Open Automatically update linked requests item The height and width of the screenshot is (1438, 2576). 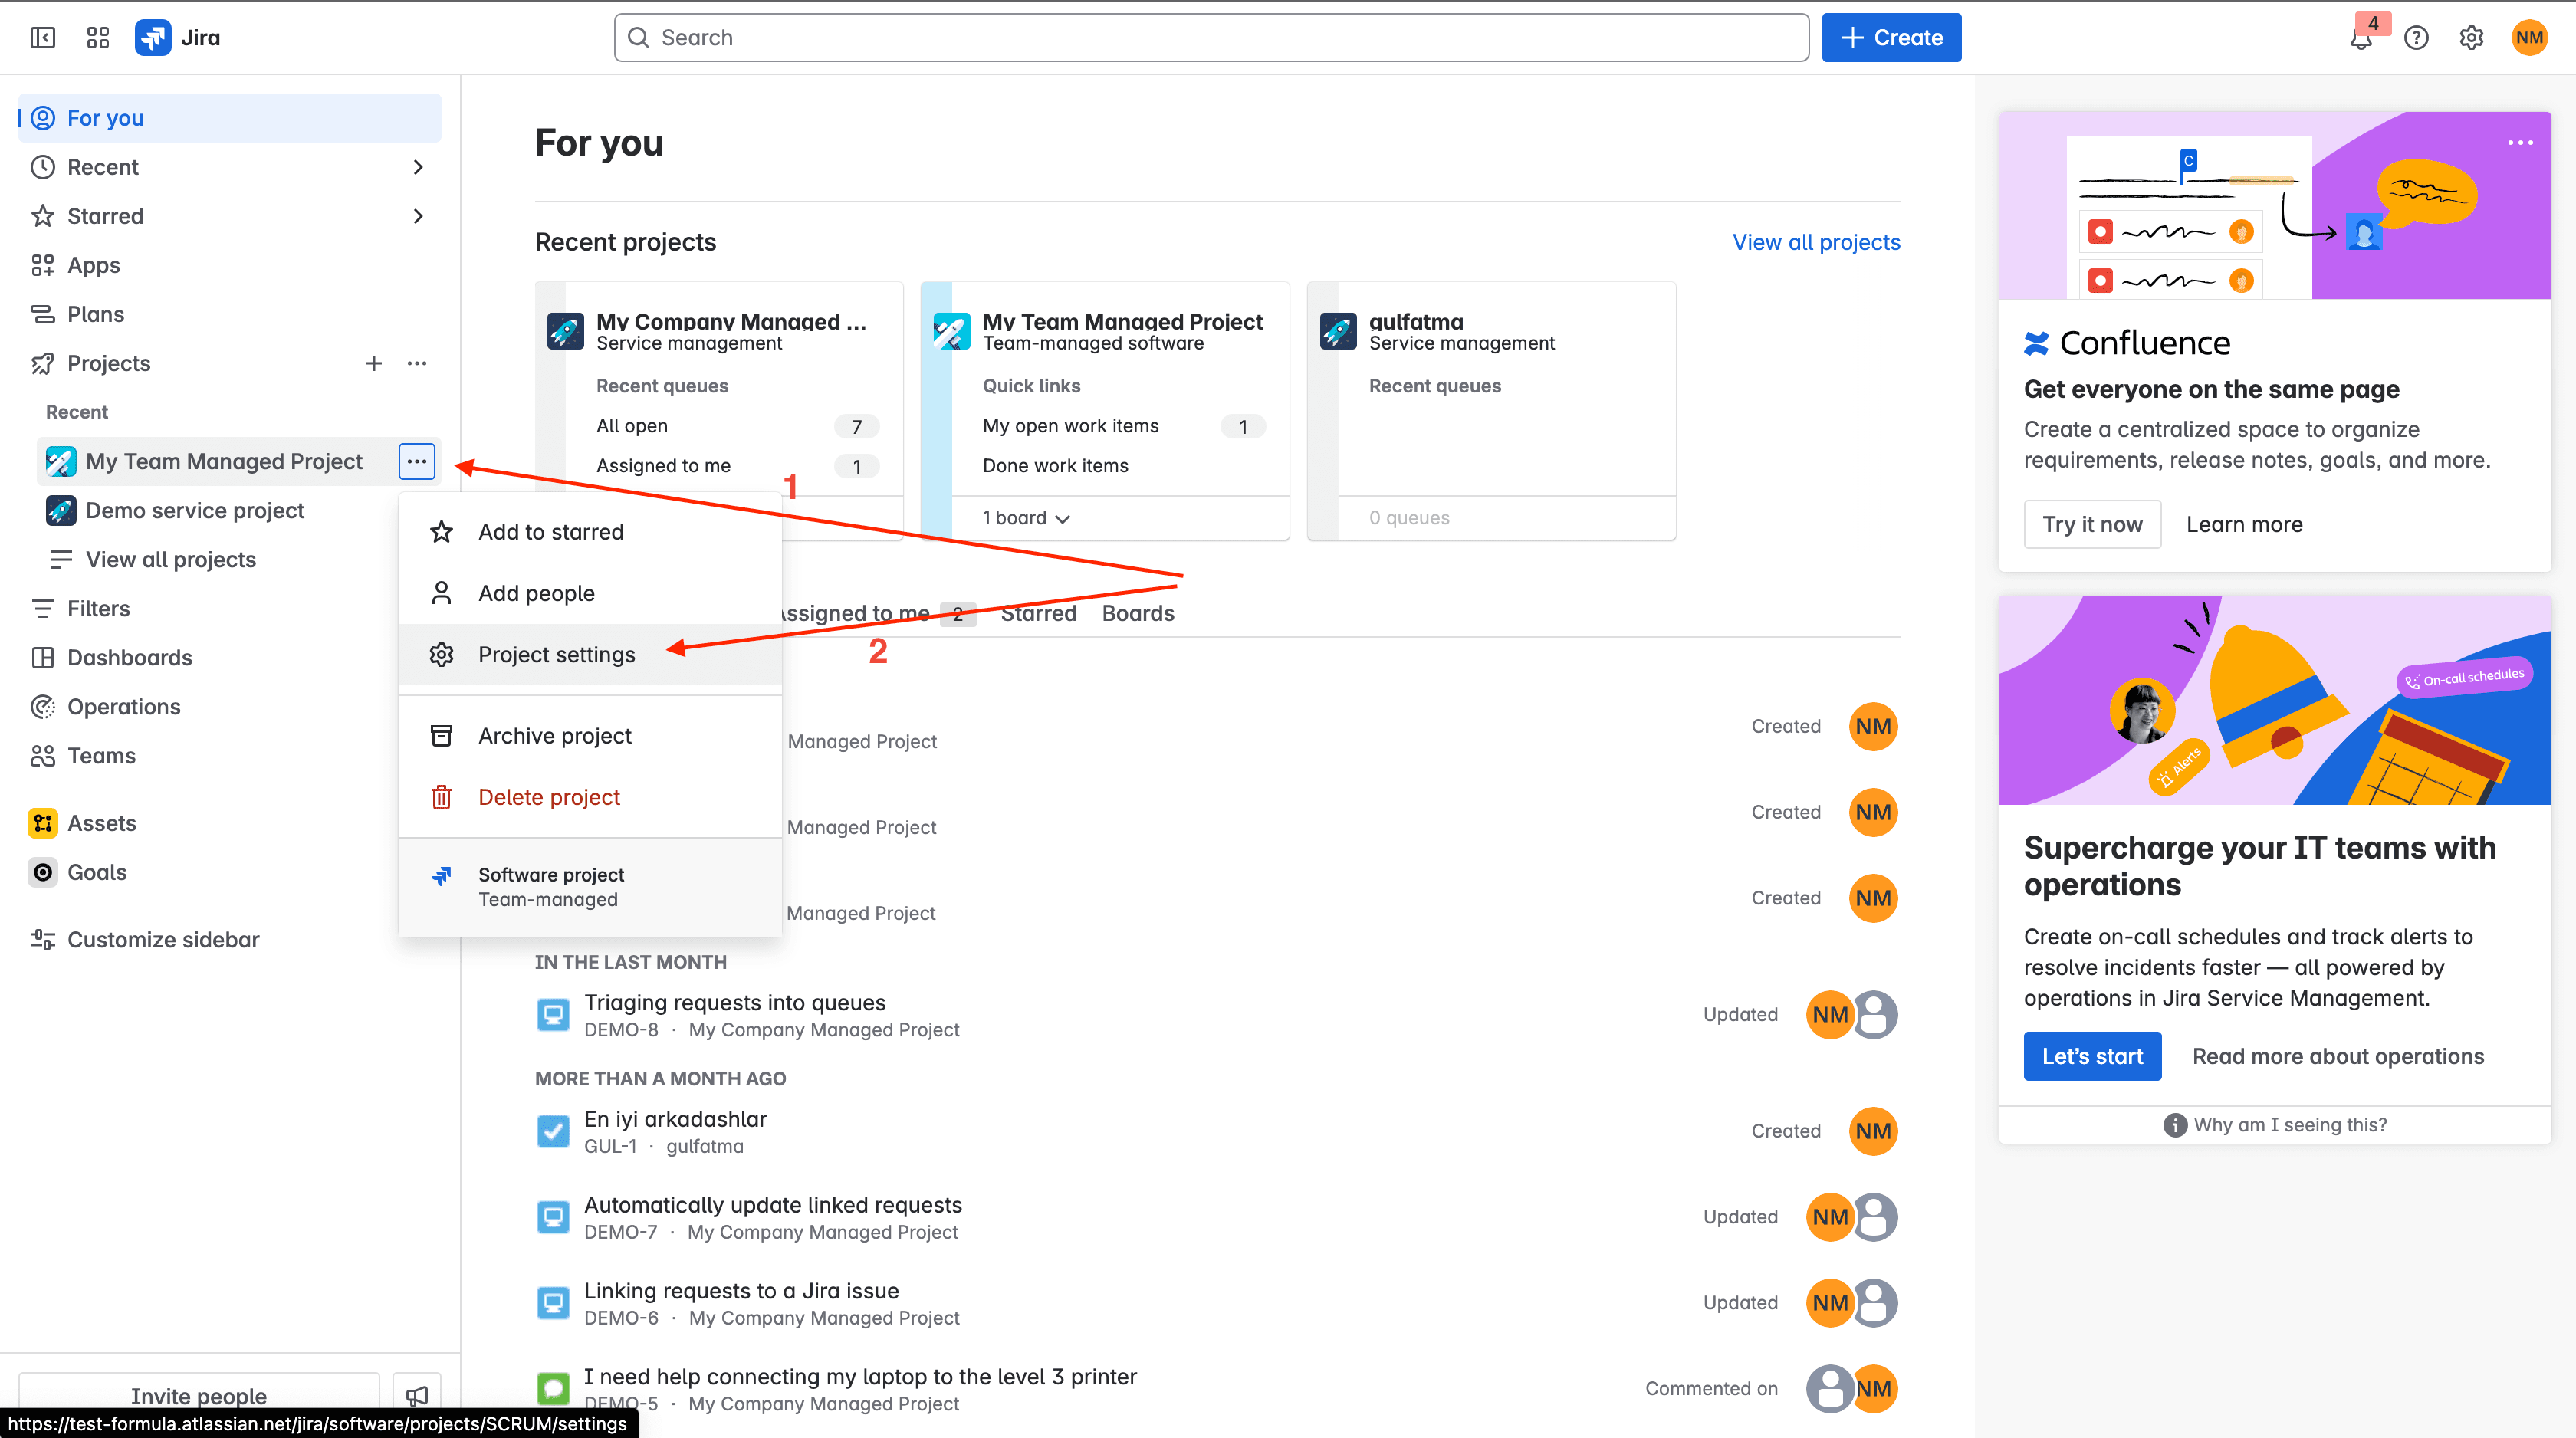point(772,1205)
